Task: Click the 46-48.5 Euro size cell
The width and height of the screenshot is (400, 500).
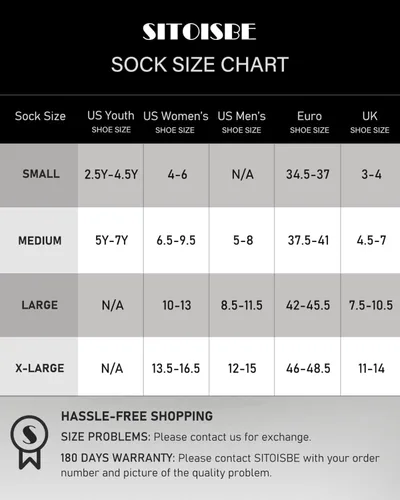Action: tap(308, 368)
